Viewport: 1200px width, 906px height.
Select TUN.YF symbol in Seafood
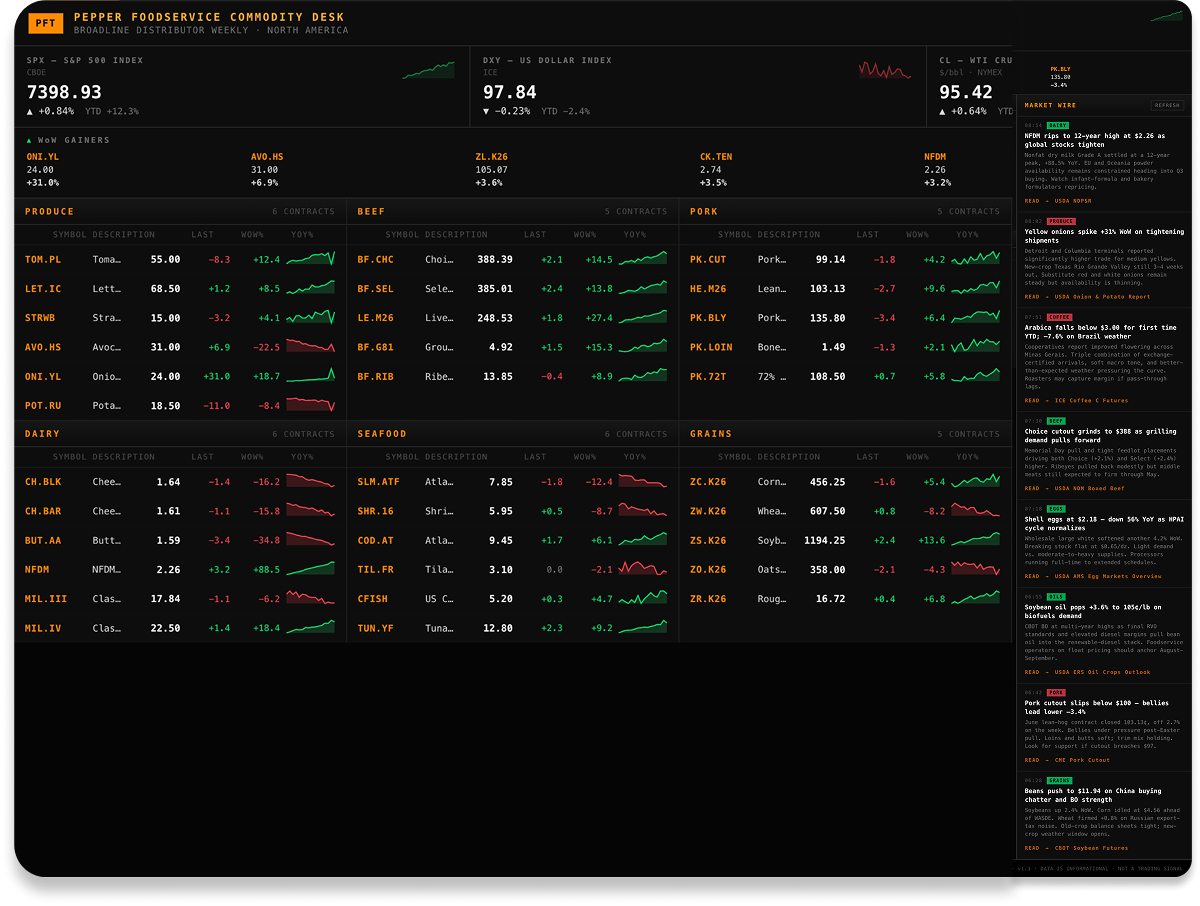376,629
